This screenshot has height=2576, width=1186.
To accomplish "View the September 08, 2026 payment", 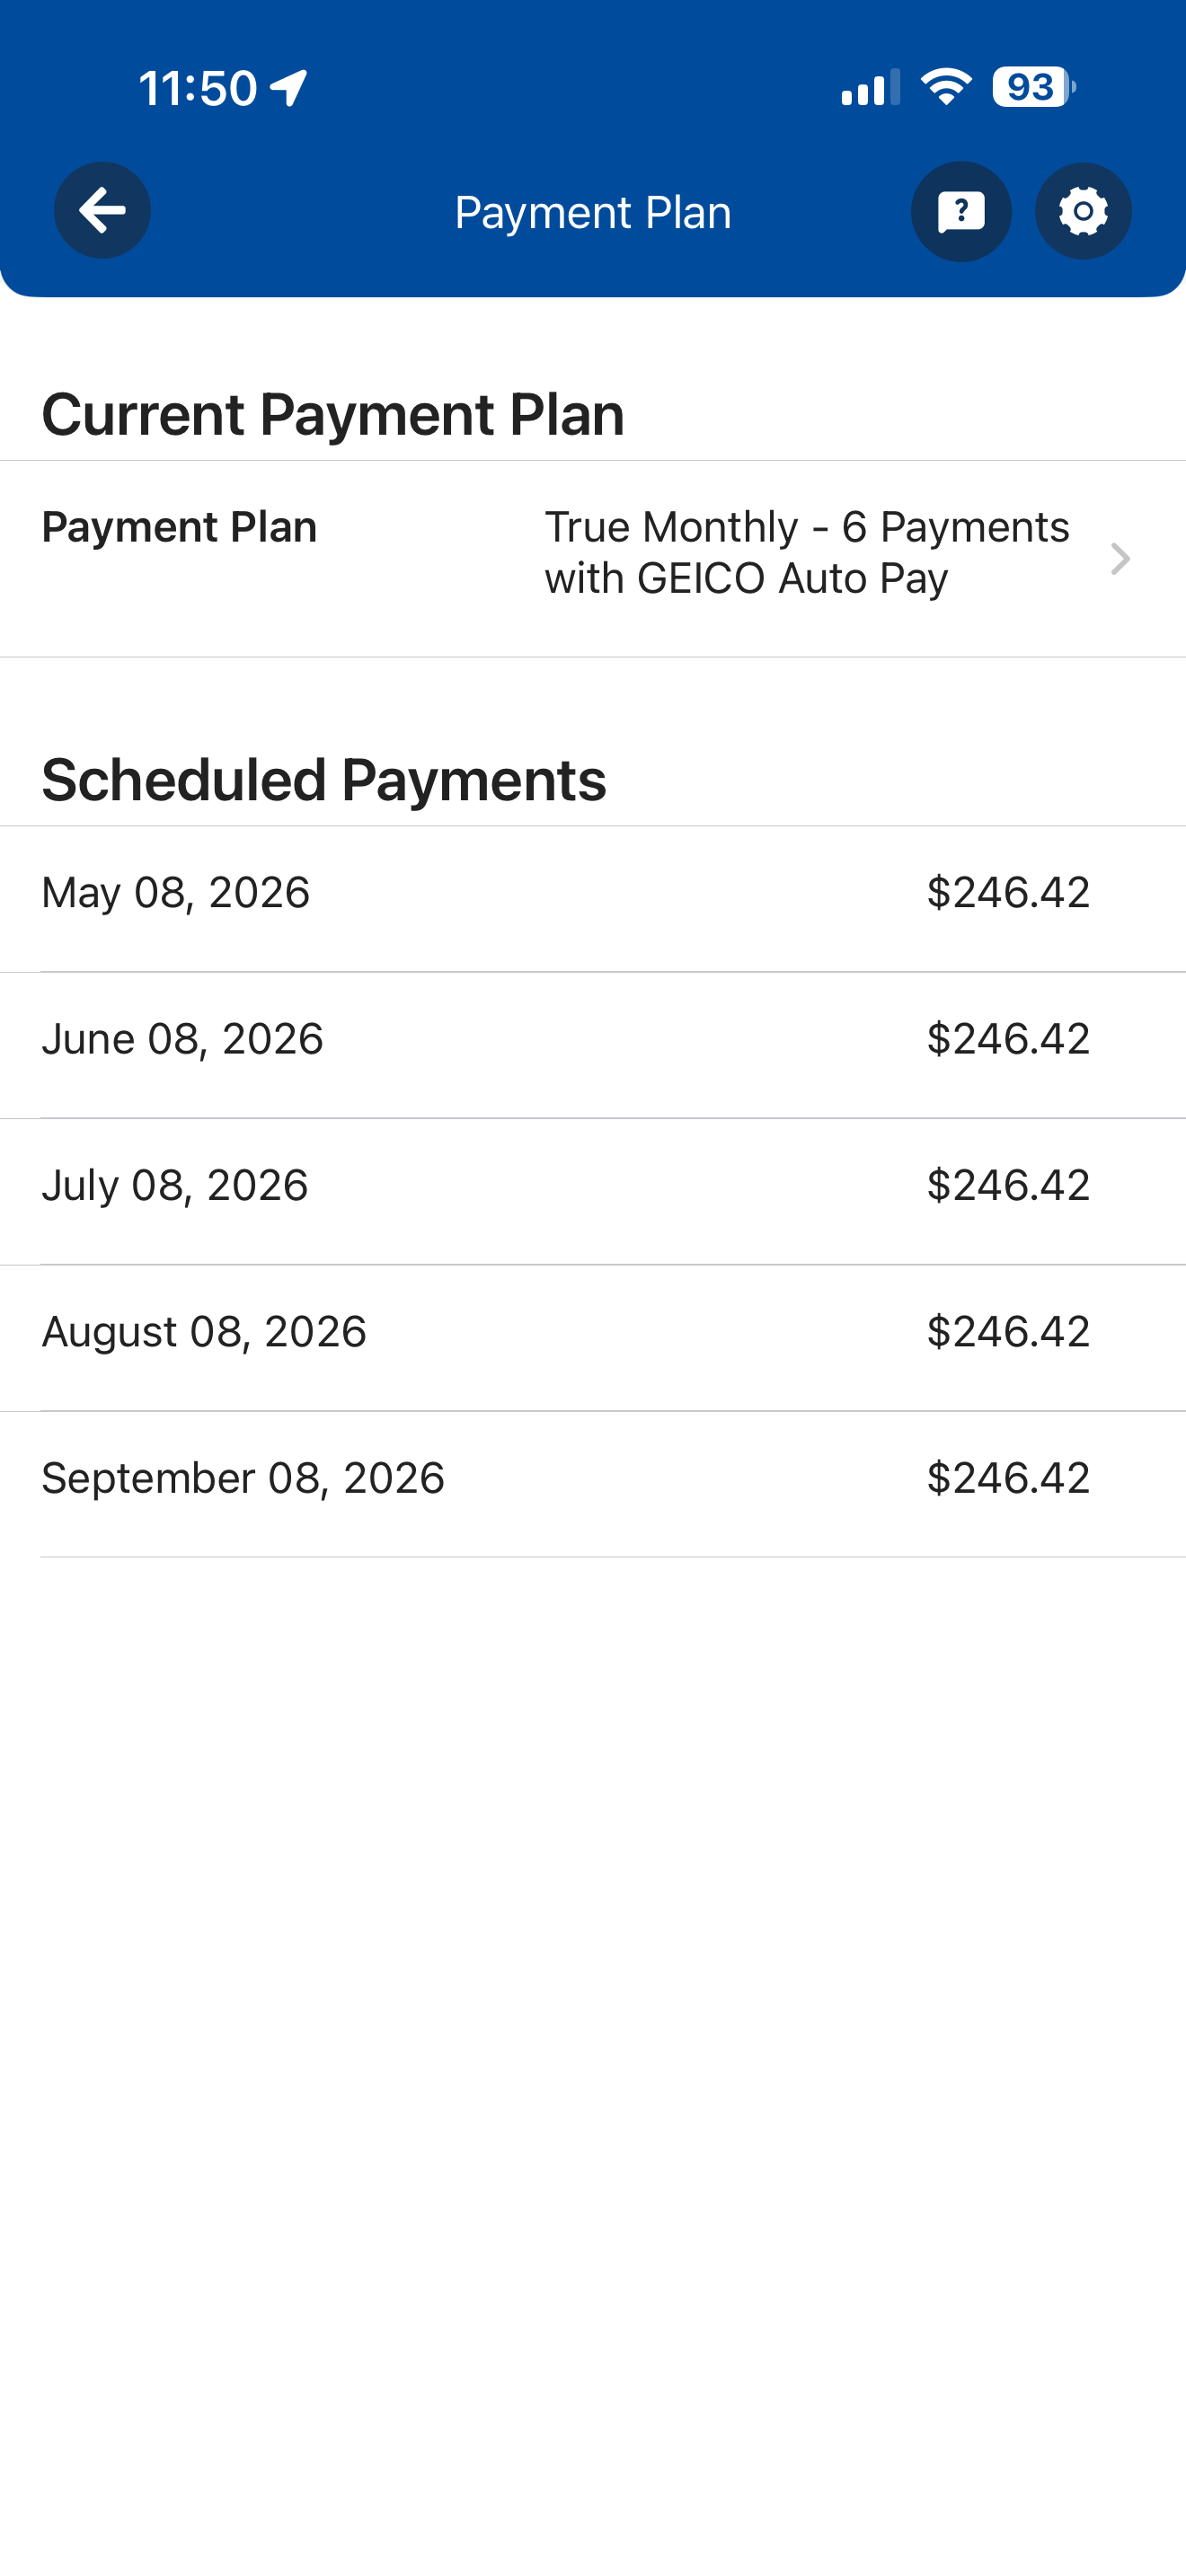I will coord(593,1484).
